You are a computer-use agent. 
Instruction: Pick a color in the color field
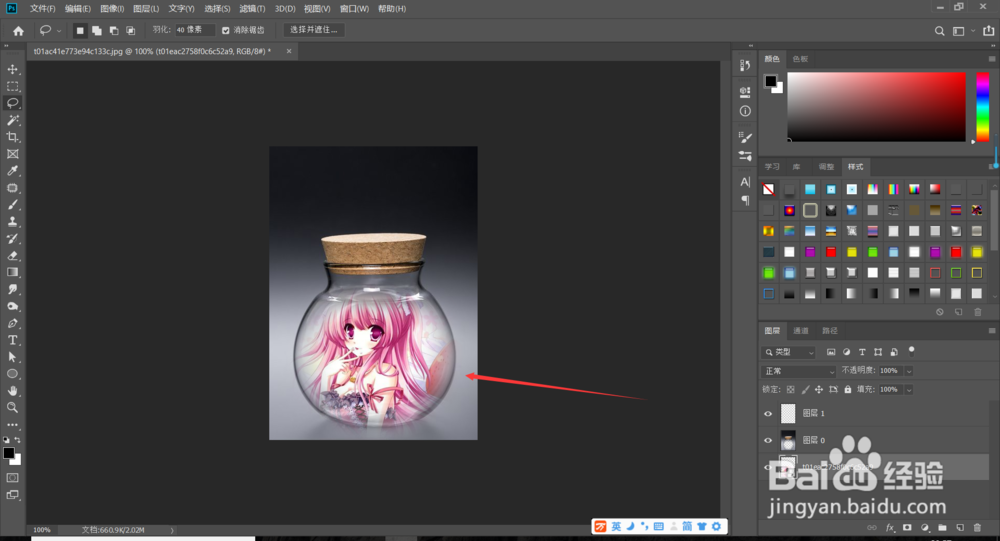click(876, 107)
